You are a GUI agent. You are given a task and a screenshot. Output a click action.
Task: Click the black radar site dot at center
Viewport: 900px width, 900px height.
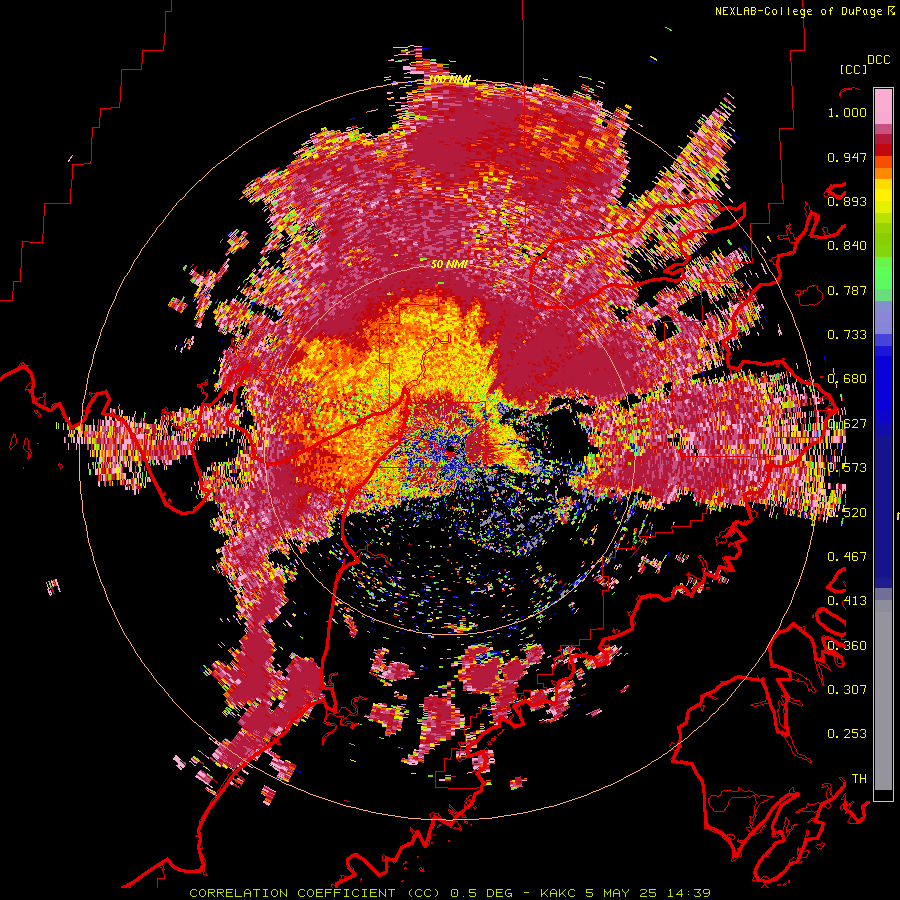click(449, 449)
